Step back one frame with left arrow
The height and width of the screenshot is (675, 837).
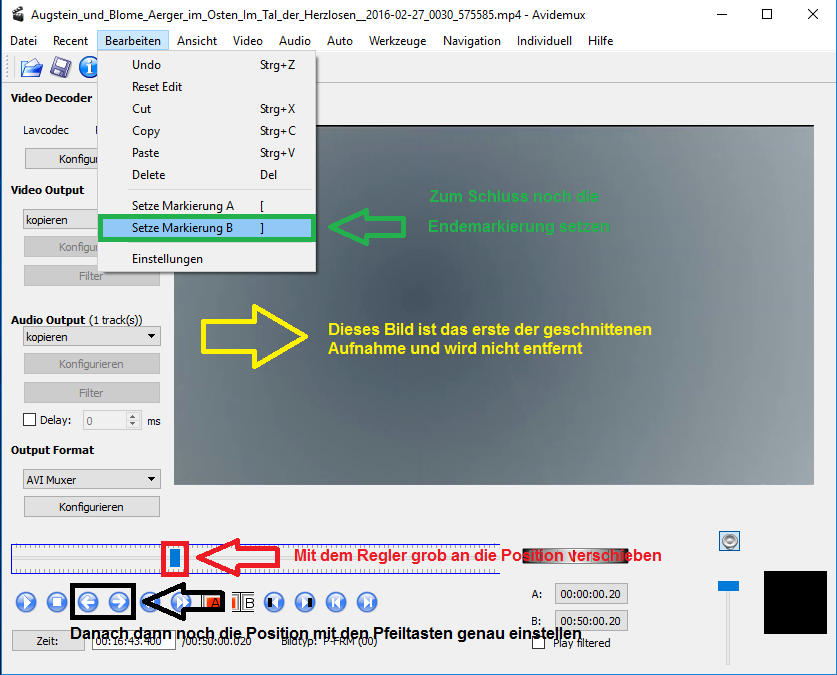88,601
